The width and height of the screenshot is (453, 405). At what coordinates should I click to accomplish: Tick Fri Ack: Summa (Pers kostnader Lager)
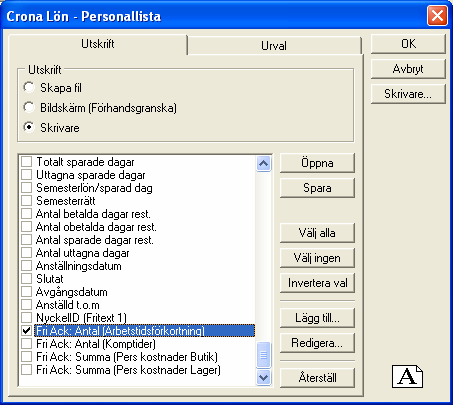click(26, 370)
